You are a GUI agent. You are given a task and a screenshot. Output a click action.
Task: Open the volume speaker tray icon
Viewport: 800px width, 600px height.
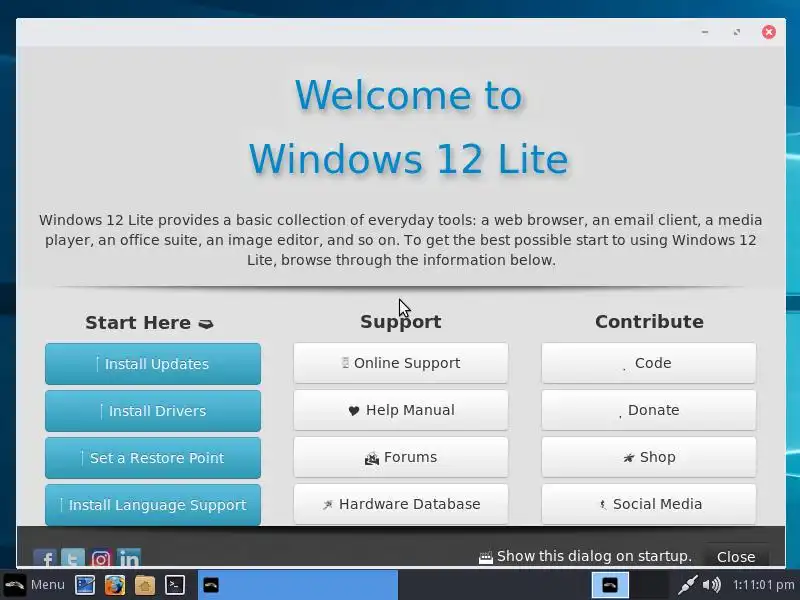point(712,585)
